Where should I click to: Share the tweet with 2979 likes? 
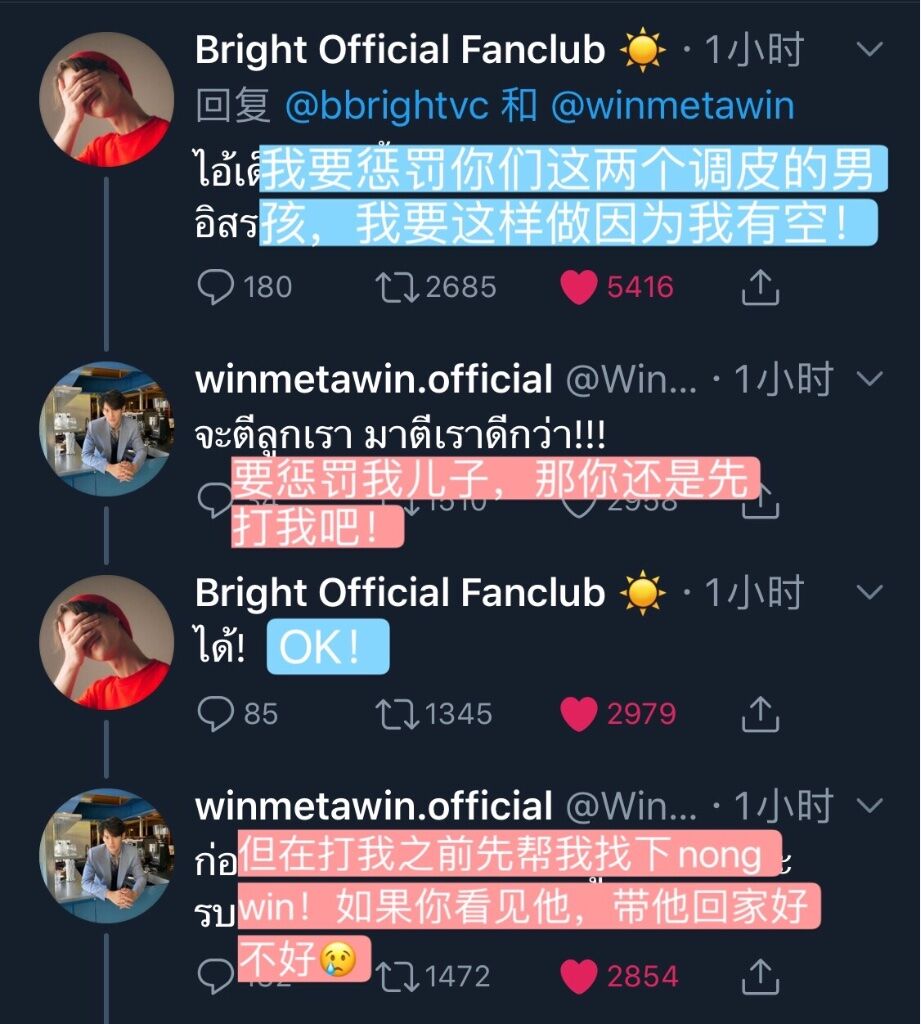[760, 714]
